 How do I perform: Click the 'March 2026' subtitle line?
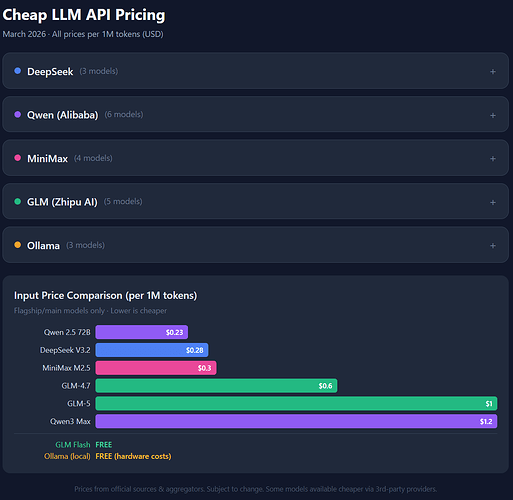tap(83, 34)
